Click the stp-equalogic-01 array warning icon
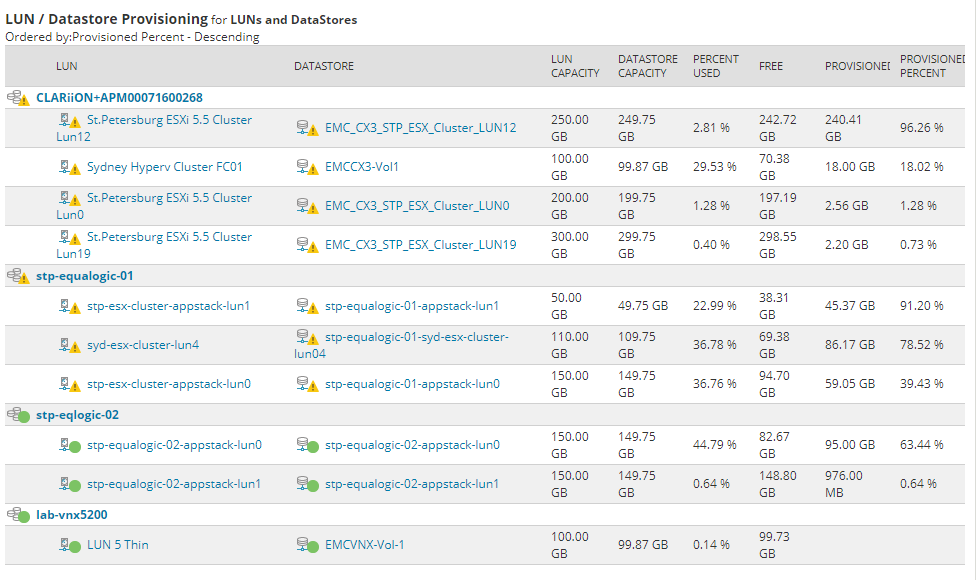This screenshot has height=580, width=979. click(18, 276)
